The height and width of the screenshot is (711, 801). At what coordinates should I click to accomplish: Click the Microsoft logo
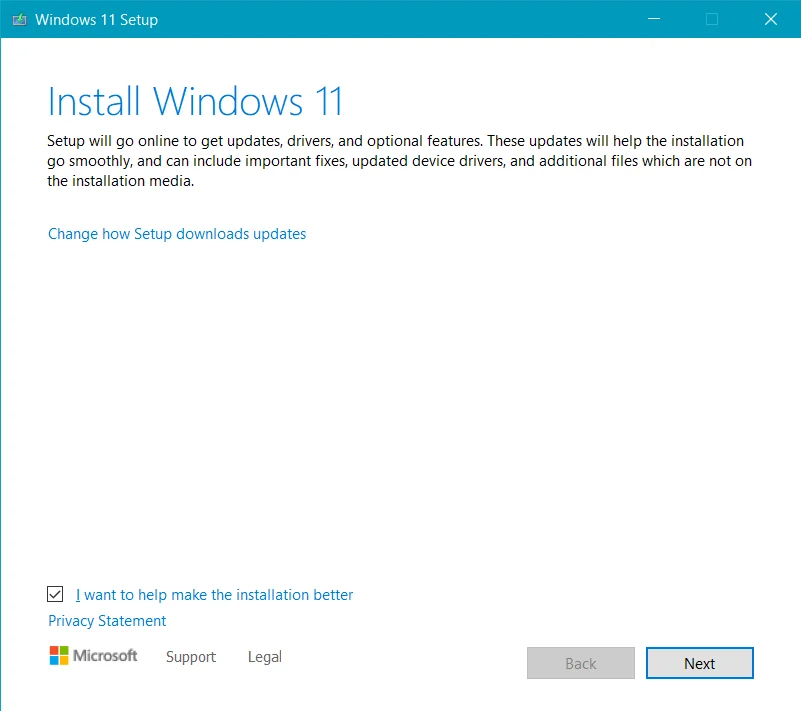coord(93,655)
